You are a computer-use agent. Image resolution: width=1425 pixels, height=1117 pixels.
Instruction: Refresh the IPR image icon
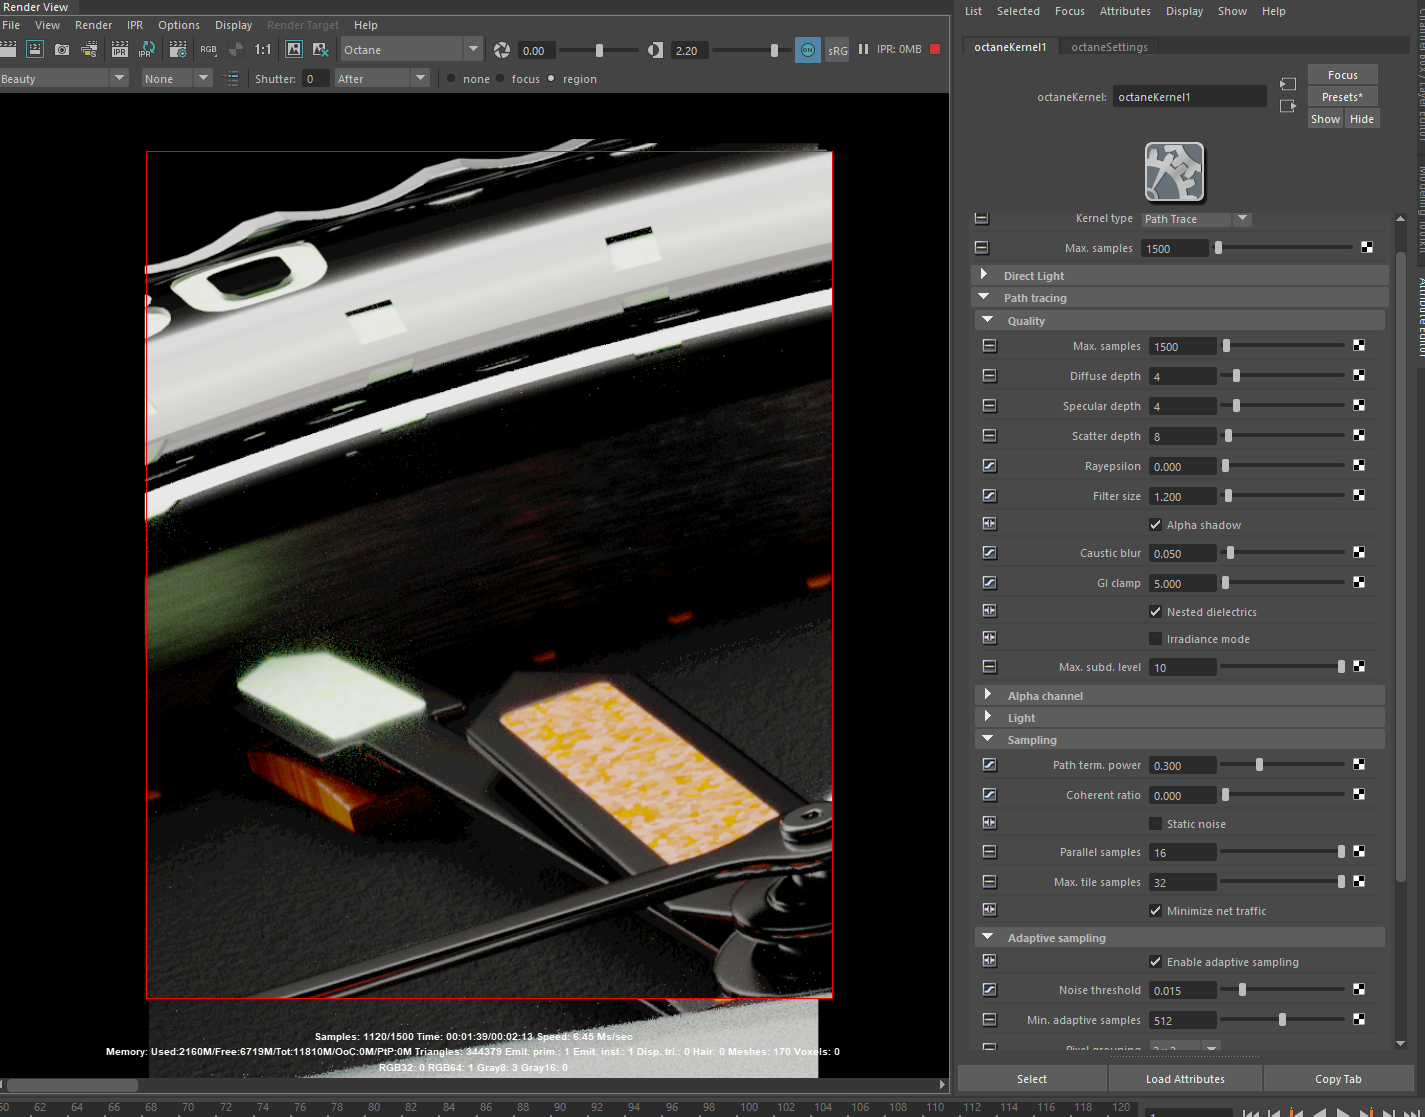[147, 49]
